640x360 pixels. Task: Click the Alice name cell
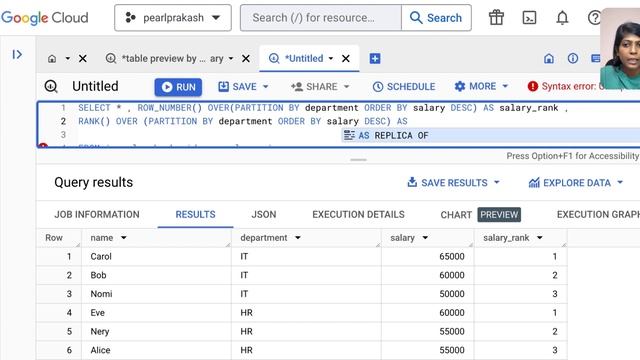156,350
